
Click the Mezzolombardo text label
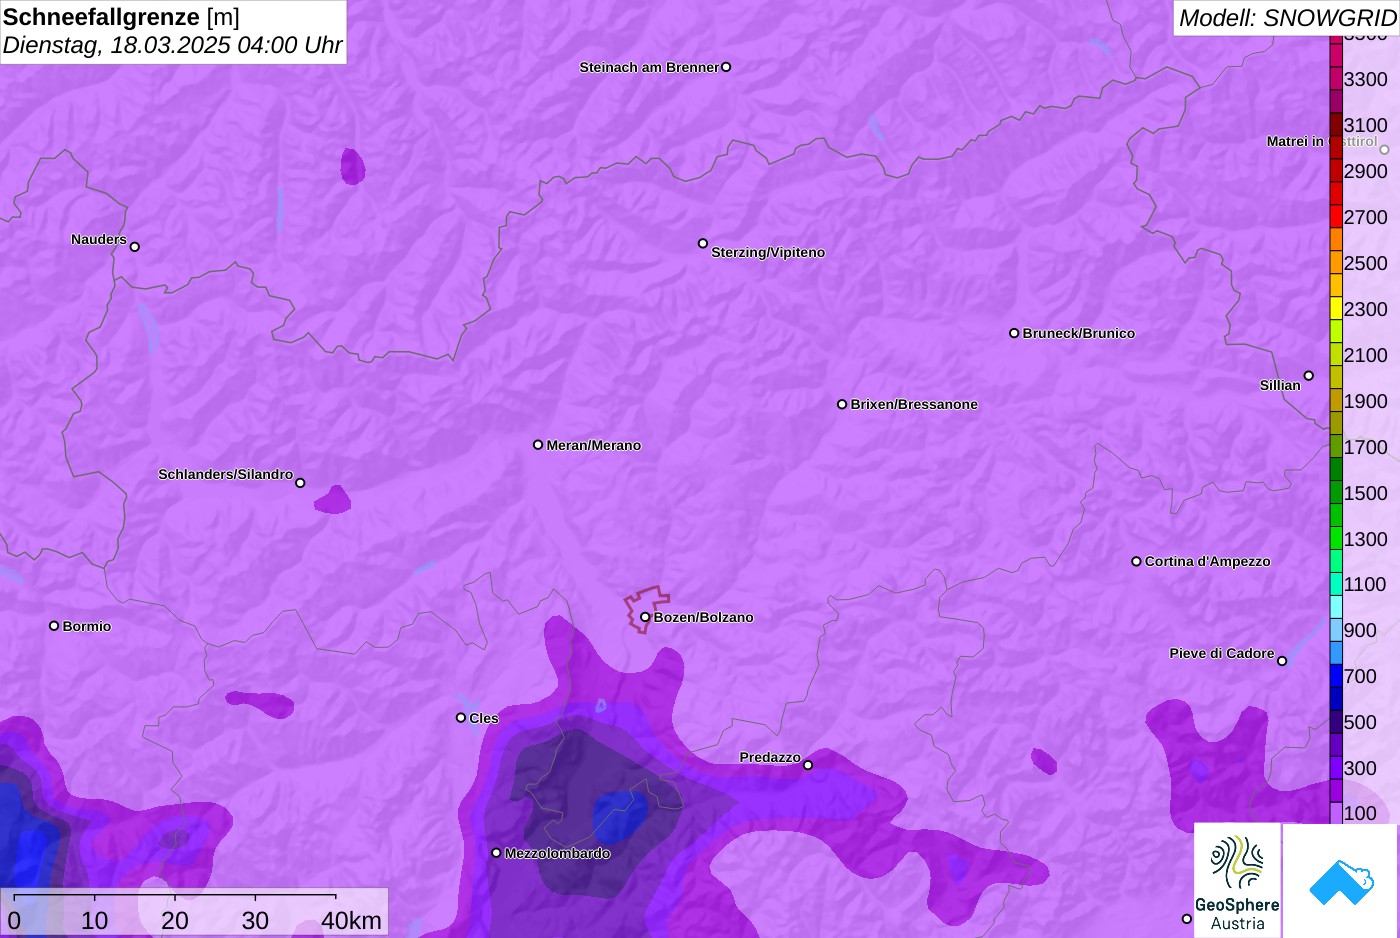point(557,853)
